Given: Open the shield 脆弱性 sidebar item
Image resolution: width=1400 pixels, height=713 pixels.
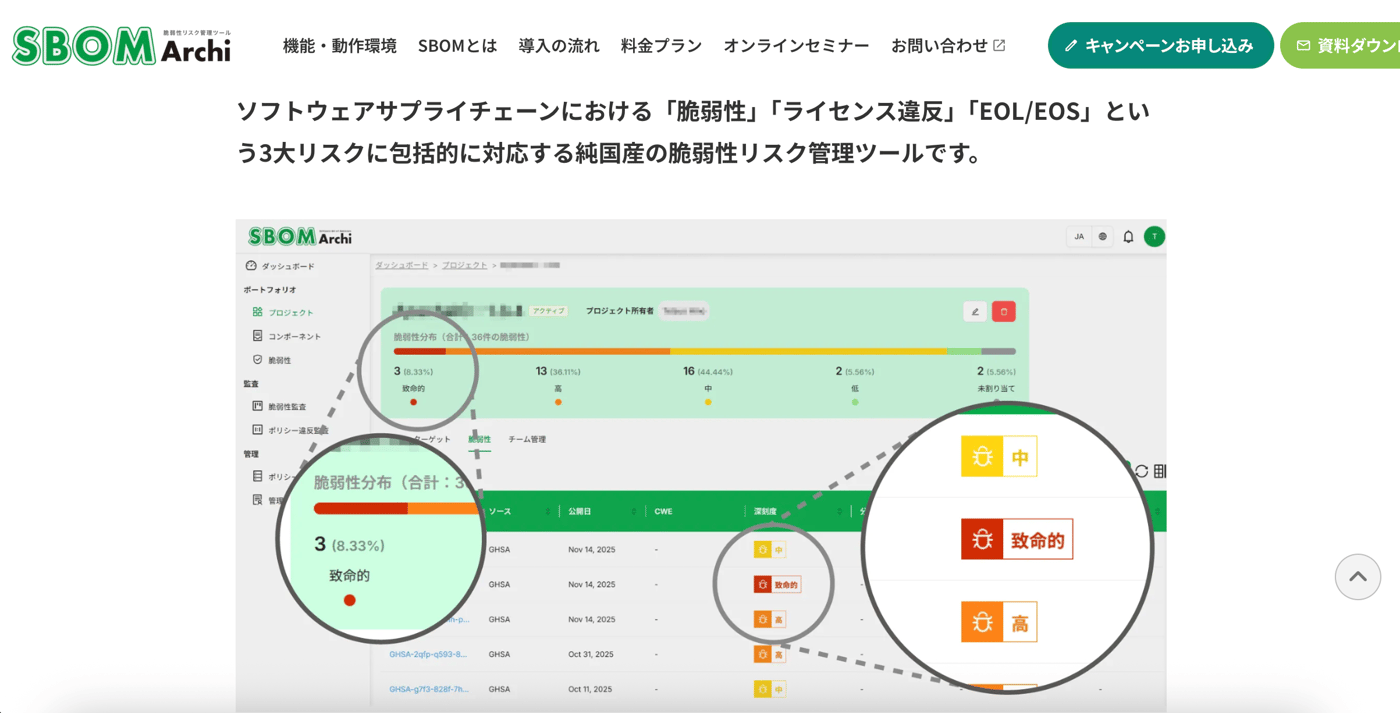Looking at the screenshot, I should (272, 360).
